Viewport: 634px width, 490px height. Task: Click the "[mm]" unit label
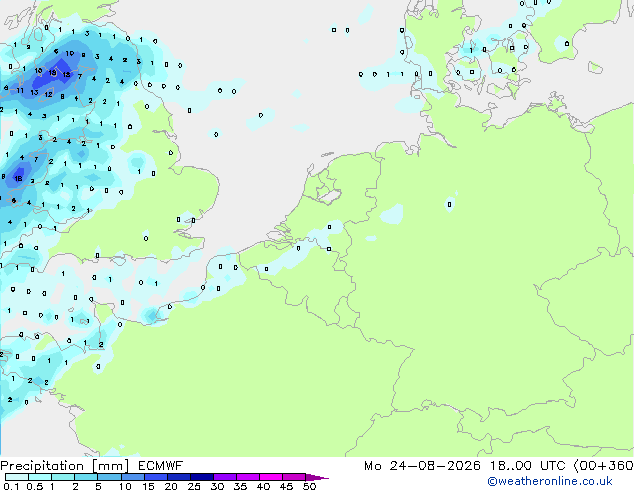[x=111, y=466]
